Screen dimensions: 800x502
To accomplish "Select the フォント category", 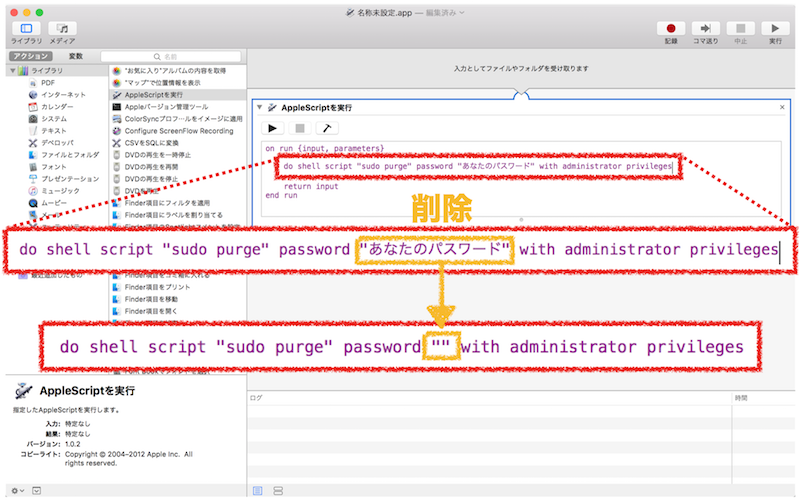I will coord(54,167).
